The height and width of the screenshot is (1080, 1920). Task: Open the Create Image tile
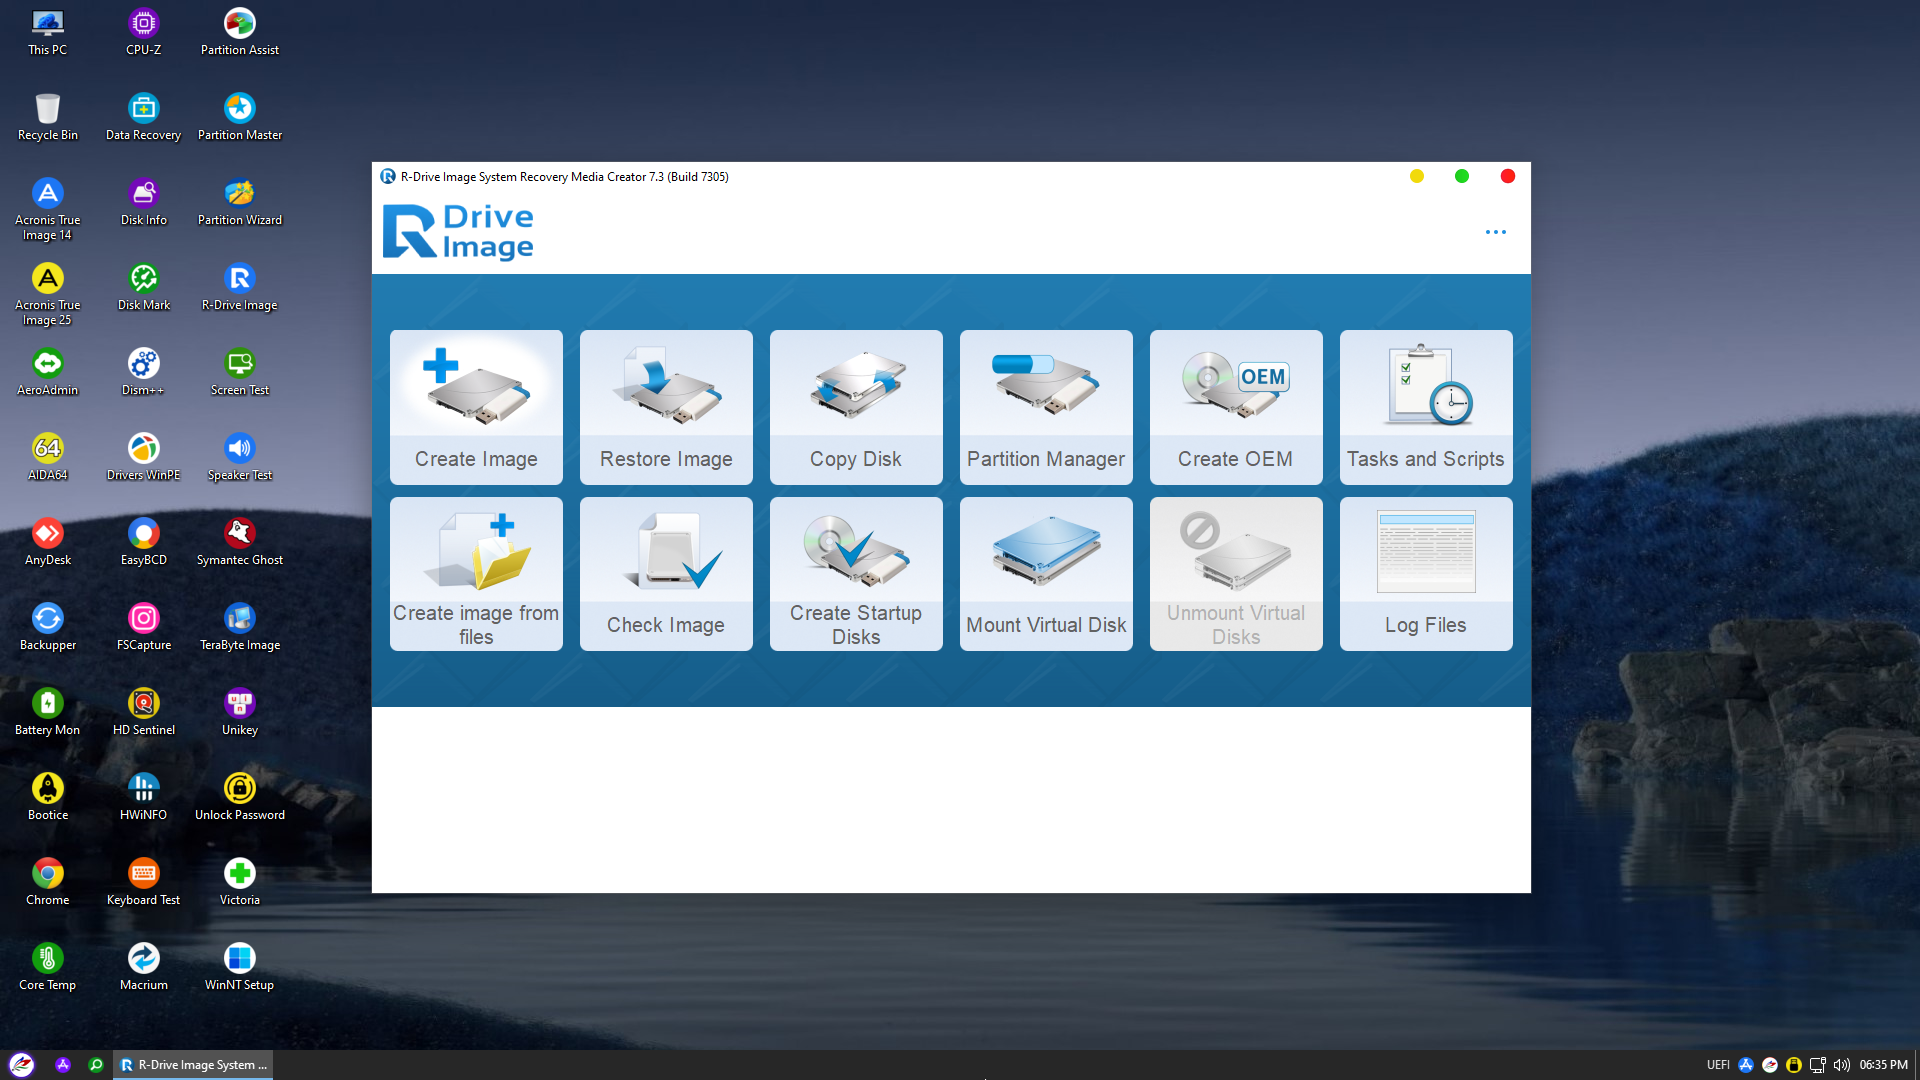point(476,407)
